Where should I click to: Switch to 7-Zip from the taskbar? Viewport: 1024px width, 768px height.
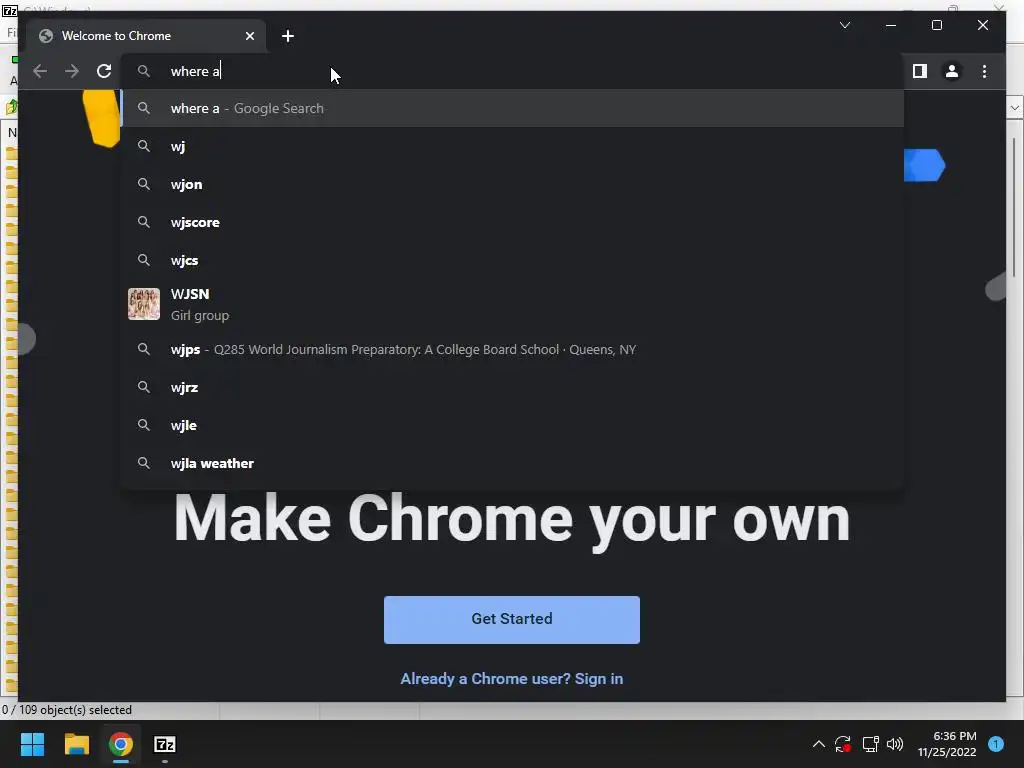(165, 744)
